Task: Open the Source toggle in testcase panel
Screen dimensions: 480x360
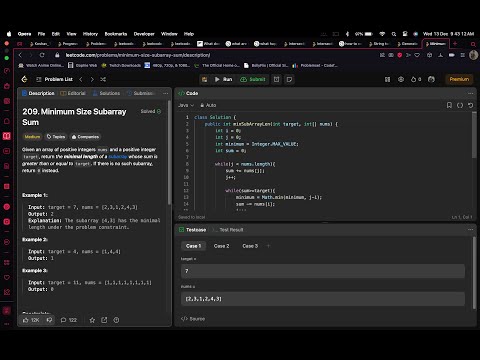Action: point(193,319)
